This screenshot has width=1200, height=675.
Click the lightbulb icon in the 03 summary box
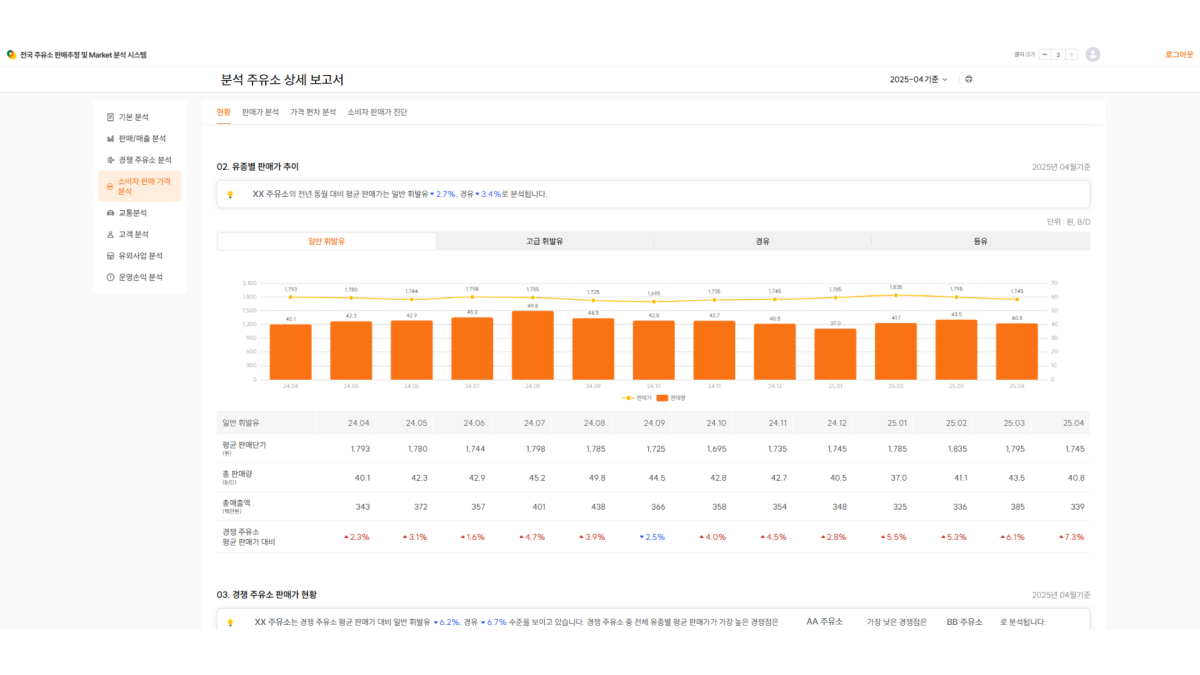click(230, 622)
